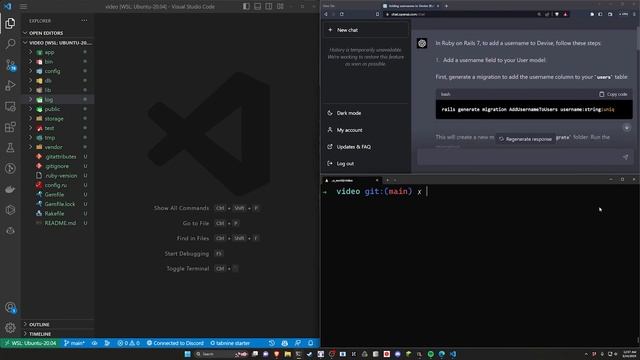Open the Gemfile.lock file
640x360 pixels.
click(x=58, y=204)
